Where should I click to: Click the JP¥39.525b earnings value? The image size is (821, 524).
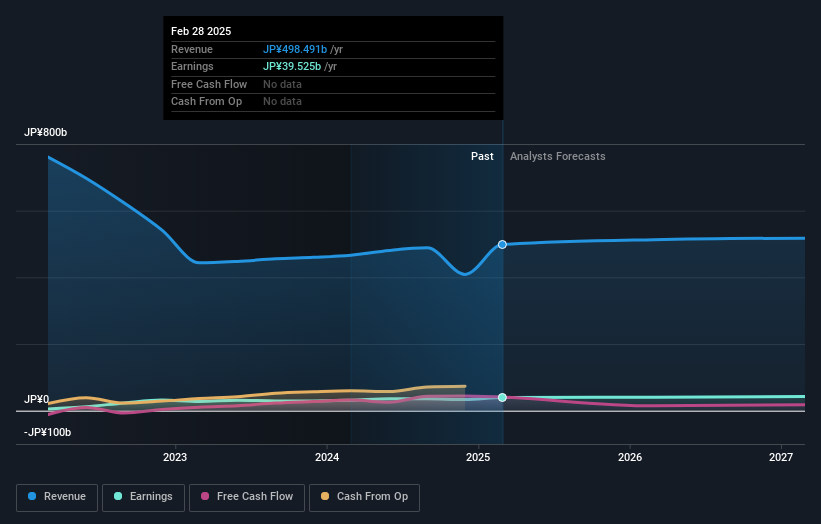click(x=292, y=66)
